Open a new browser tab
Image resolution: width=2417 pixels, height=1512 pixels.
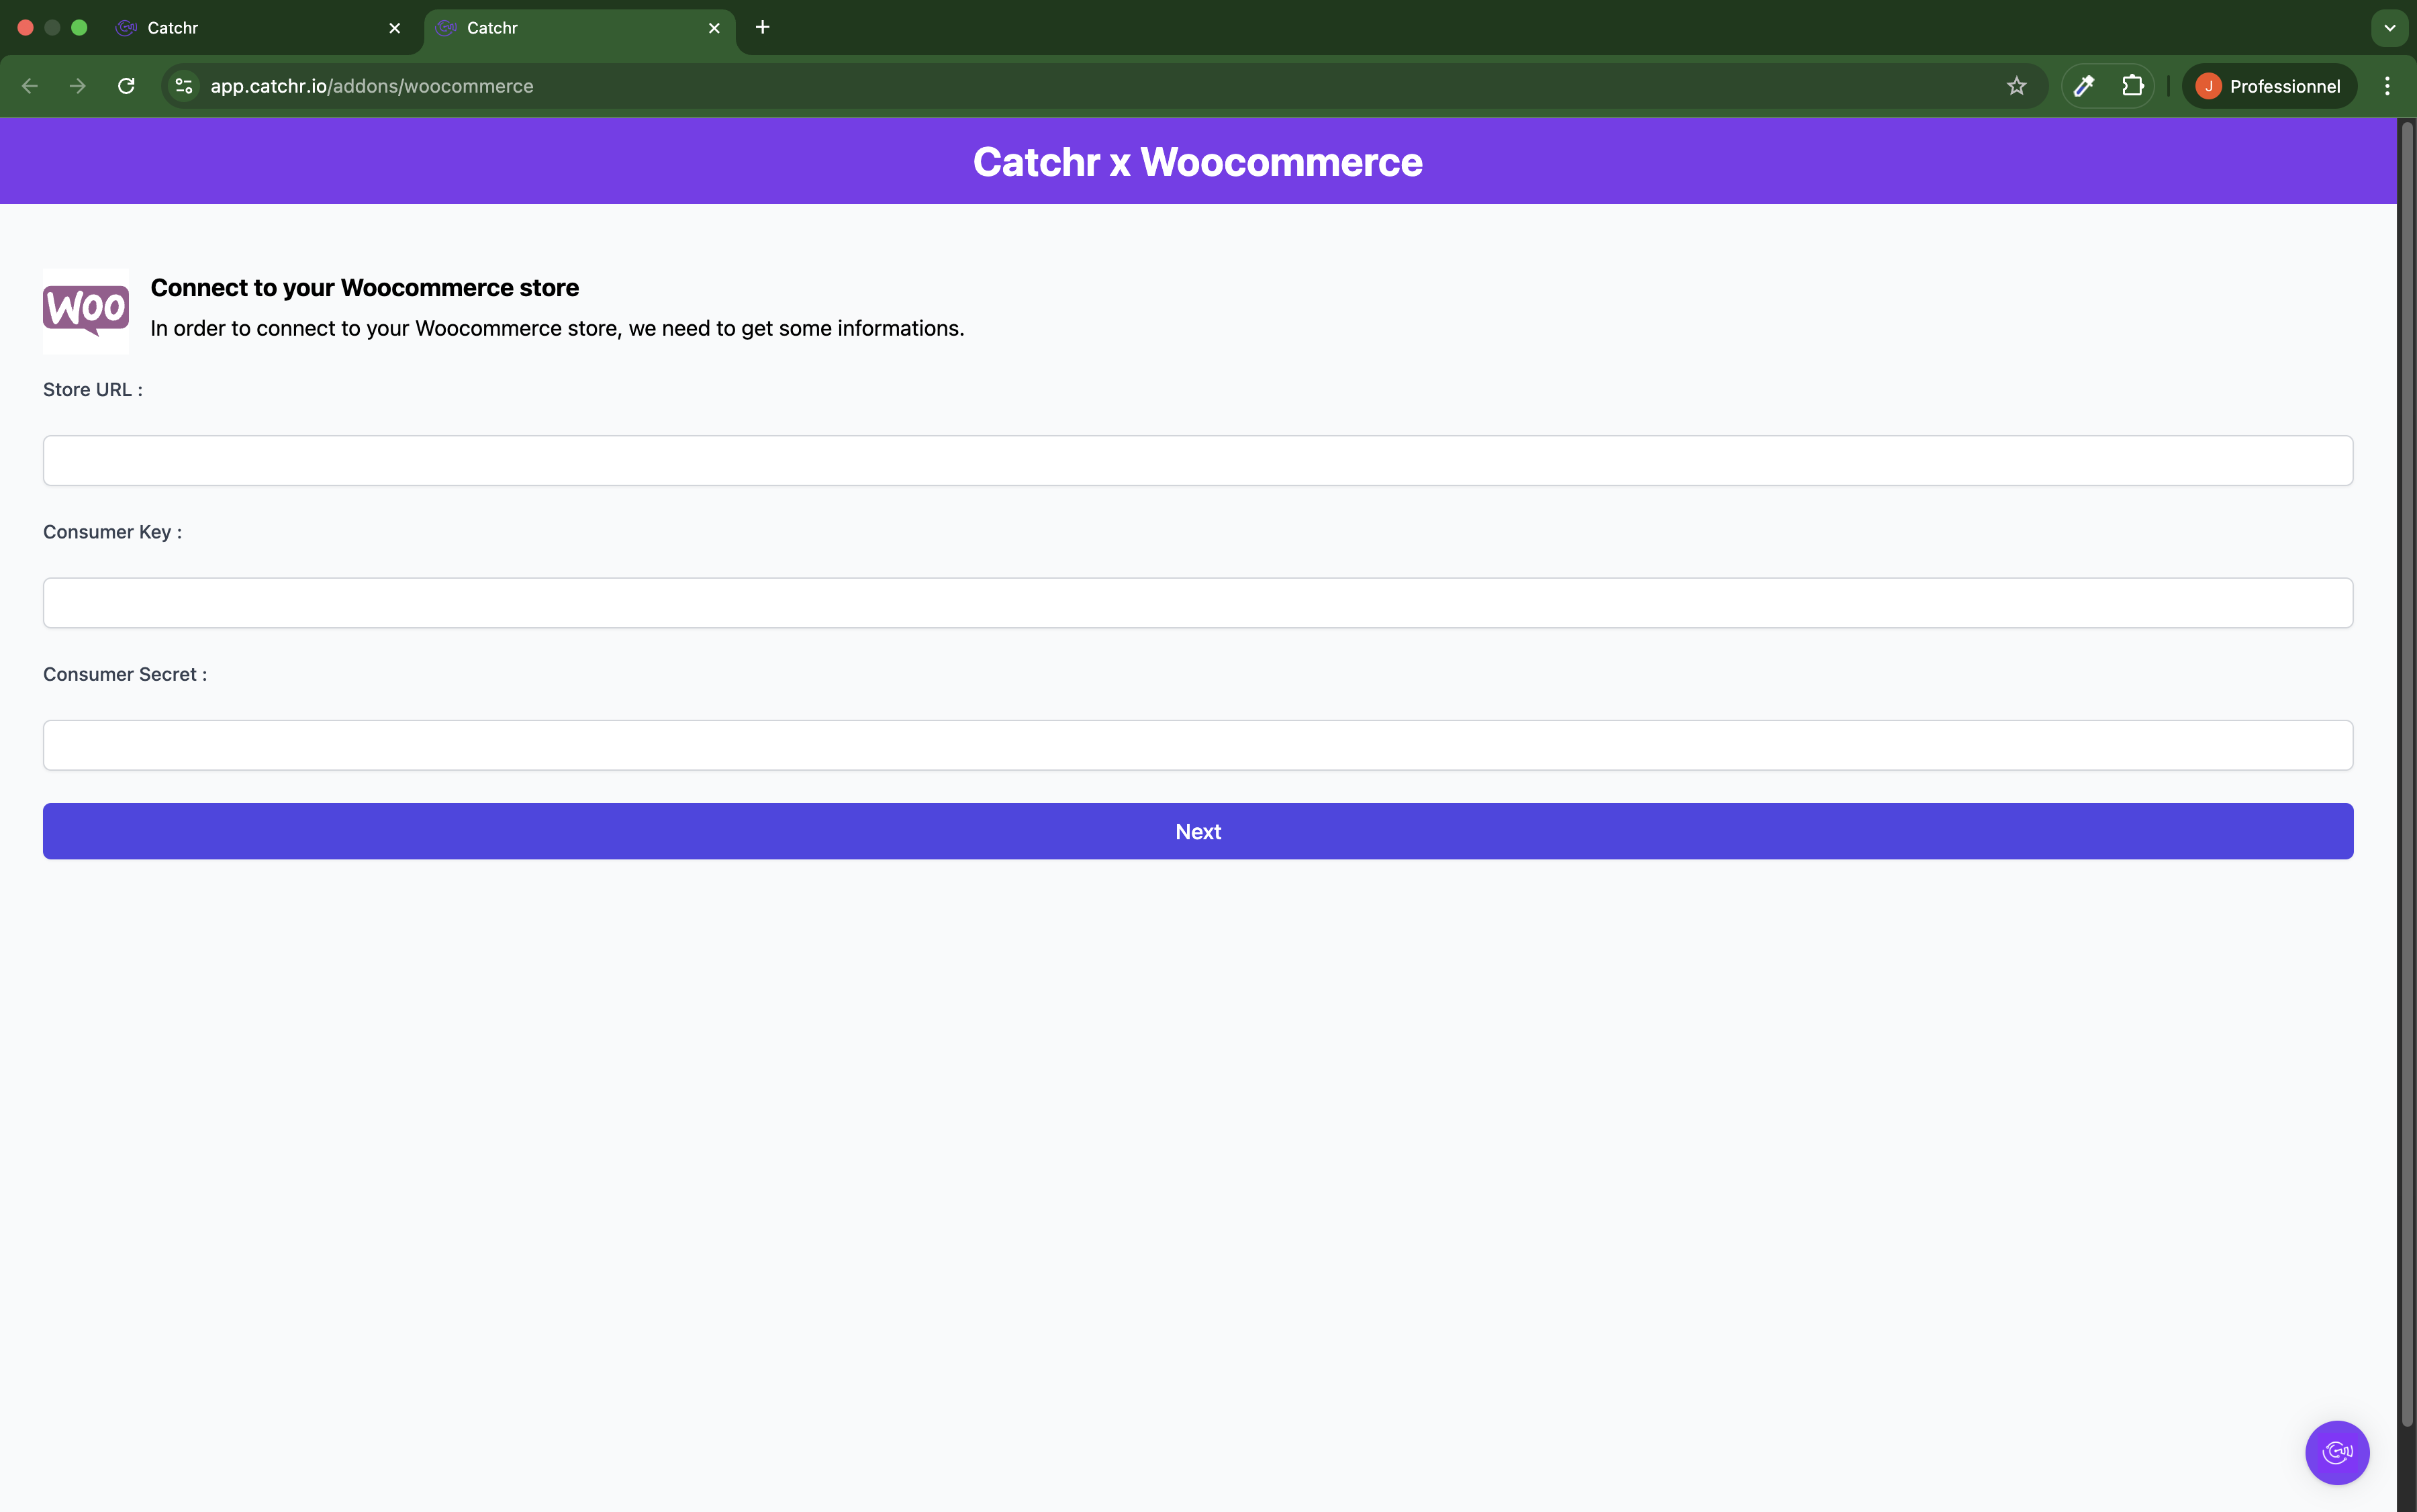pos(762,27)
